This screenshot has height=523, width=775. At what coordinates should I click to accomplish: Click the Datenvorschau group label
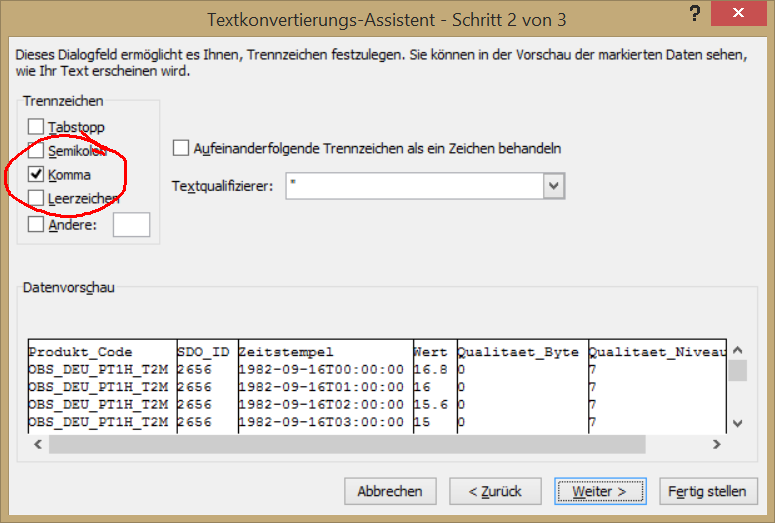69,288
